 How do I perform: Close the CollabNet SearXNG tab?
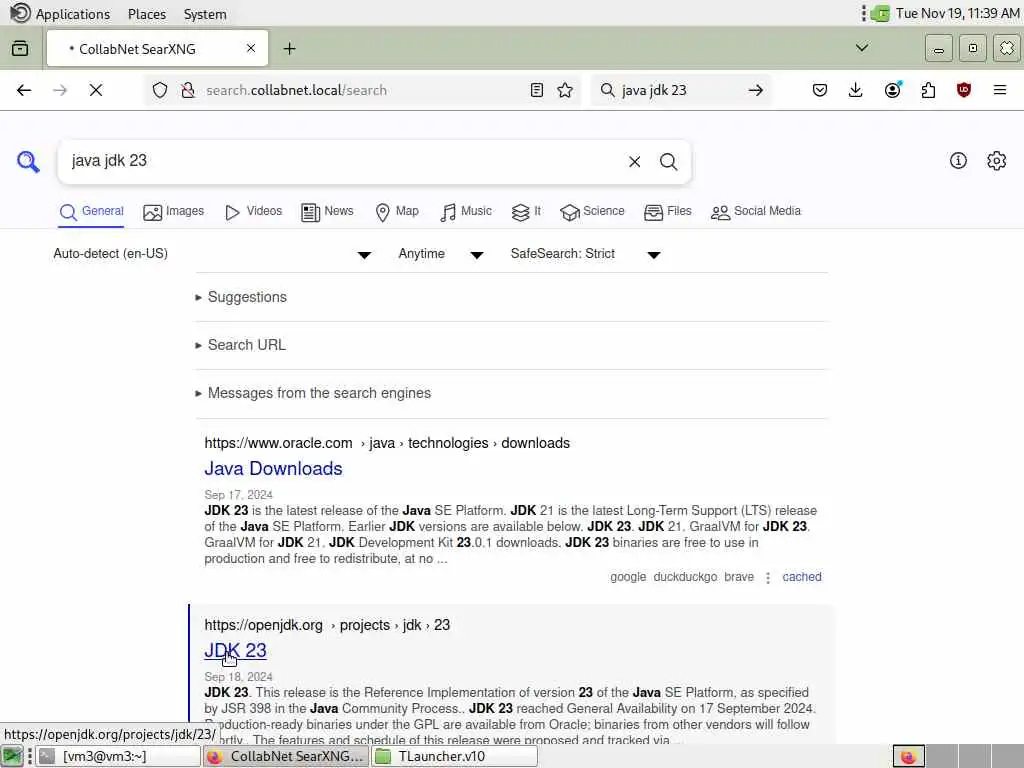click(251, 48)
